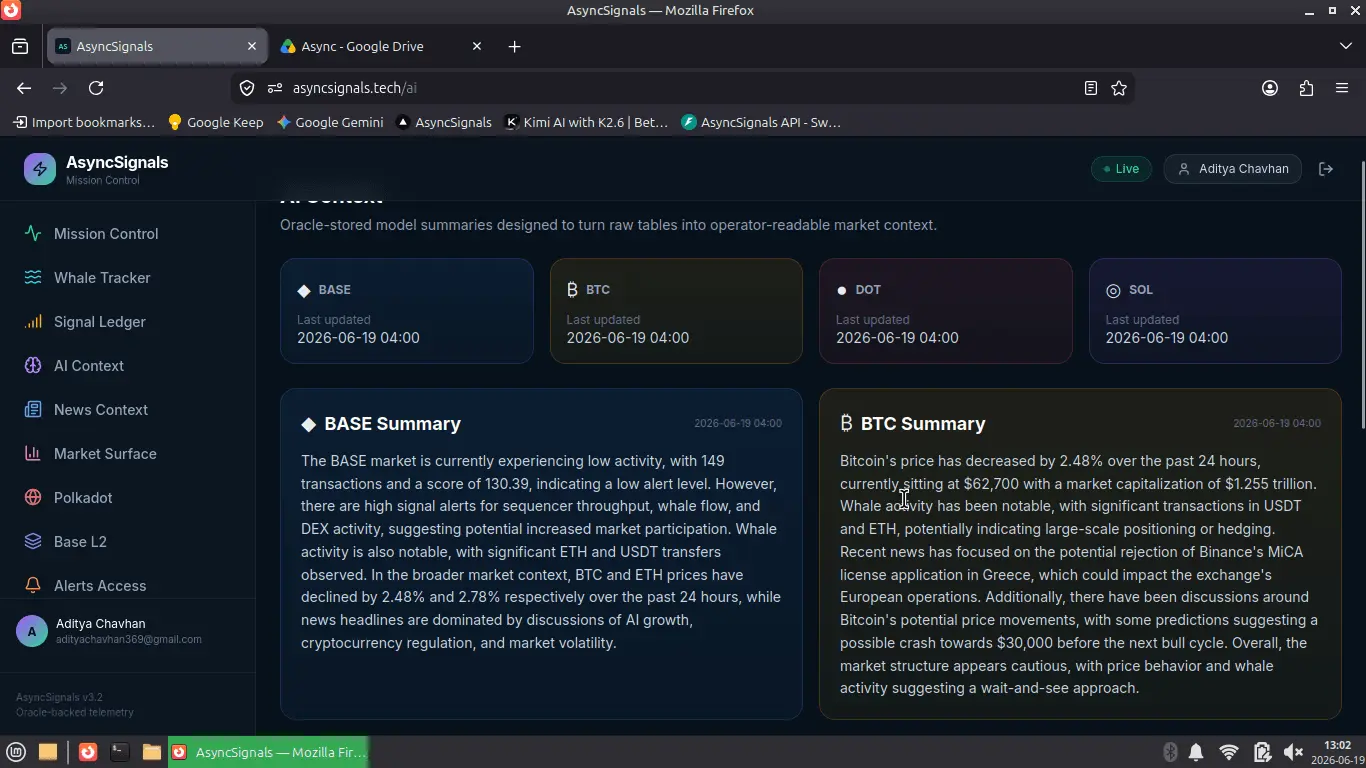Go back to previous page
This screenshot has height=768, width=1366.
[24, 88]
